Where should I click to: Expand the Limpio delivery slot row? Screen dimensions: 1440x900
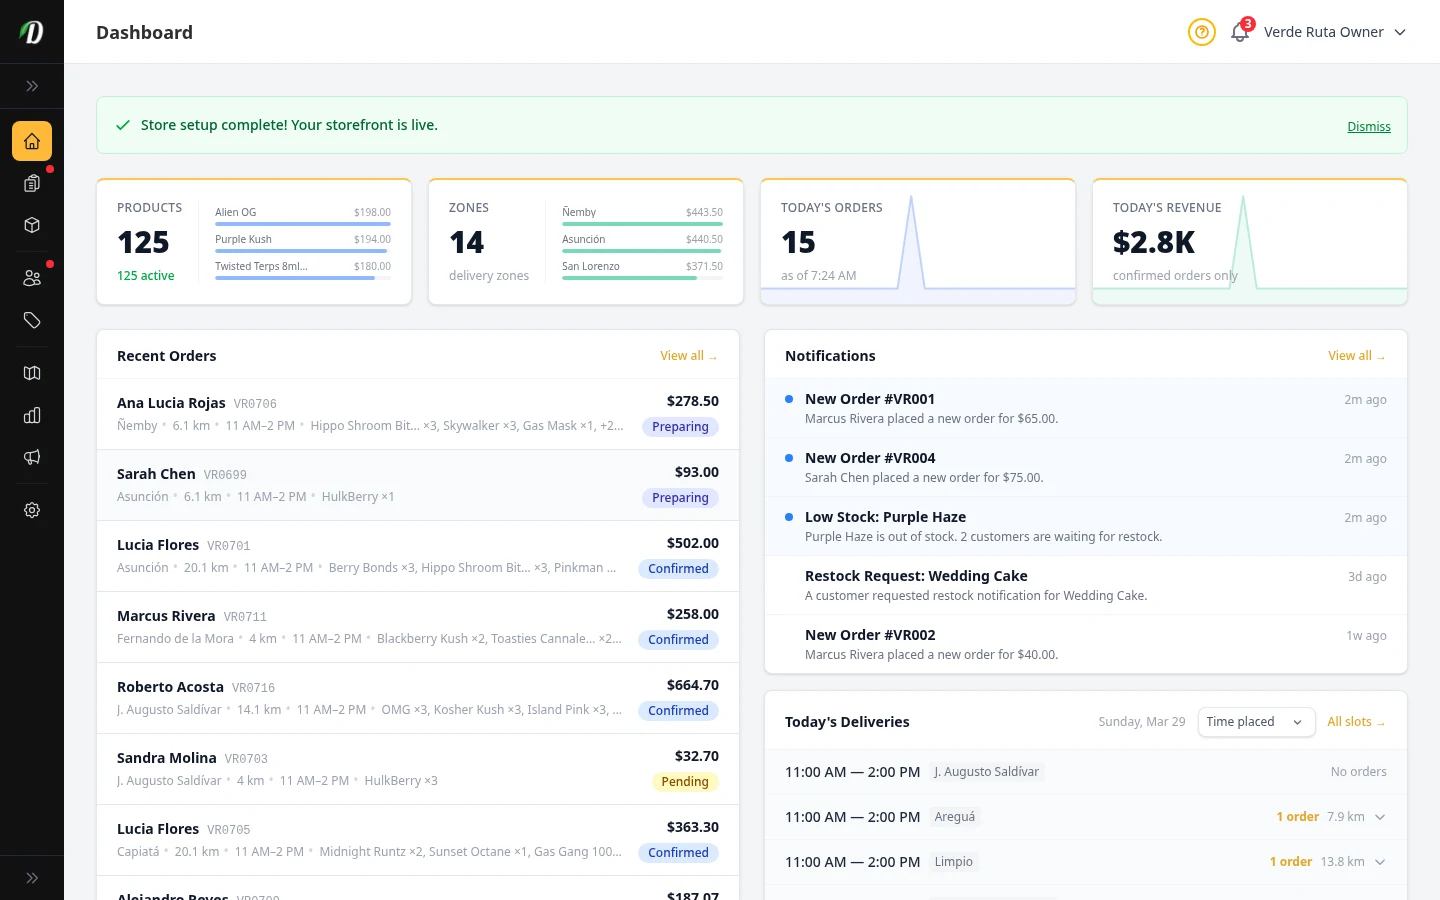point(1380,861)
